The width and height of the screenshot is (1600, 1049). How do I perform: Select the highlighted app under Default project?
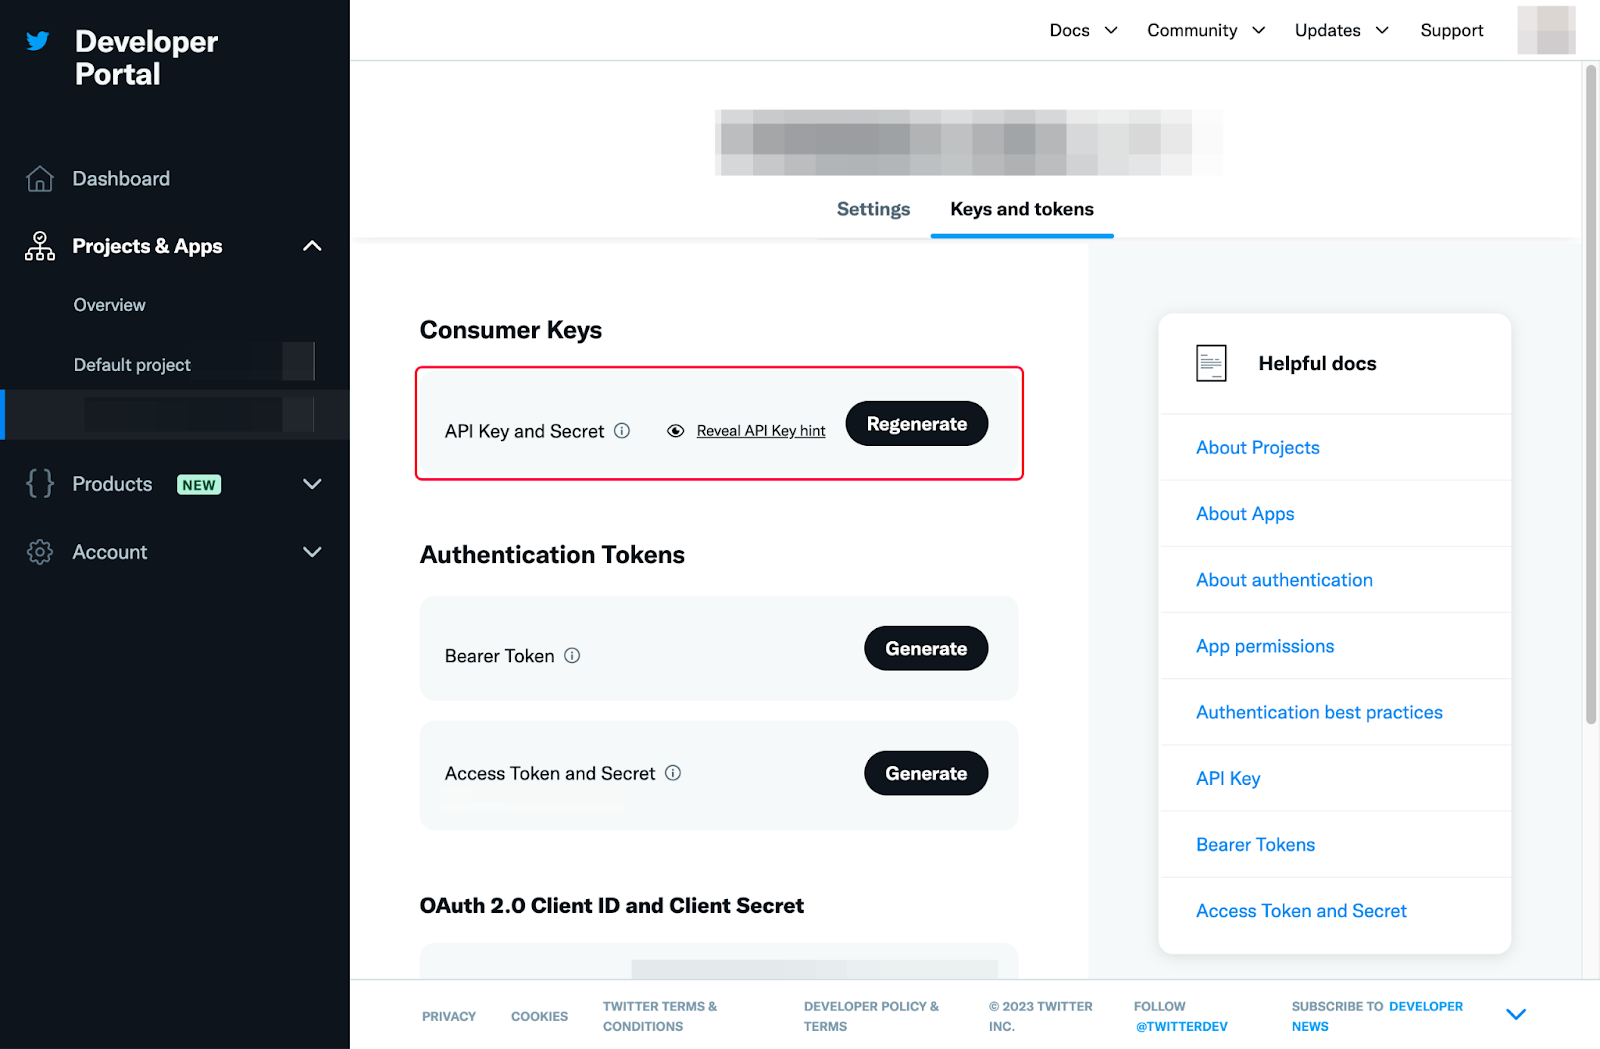175,414
